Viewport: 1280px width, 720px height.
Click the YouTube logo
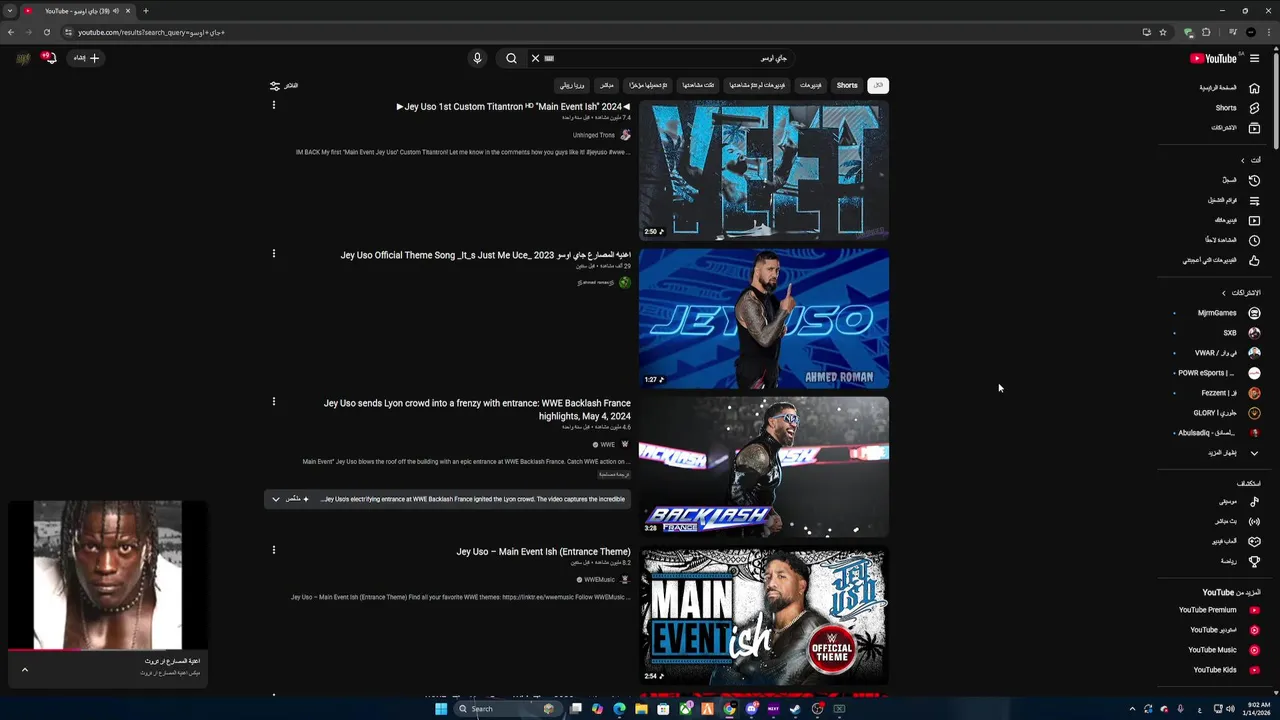coord(1213,58)
